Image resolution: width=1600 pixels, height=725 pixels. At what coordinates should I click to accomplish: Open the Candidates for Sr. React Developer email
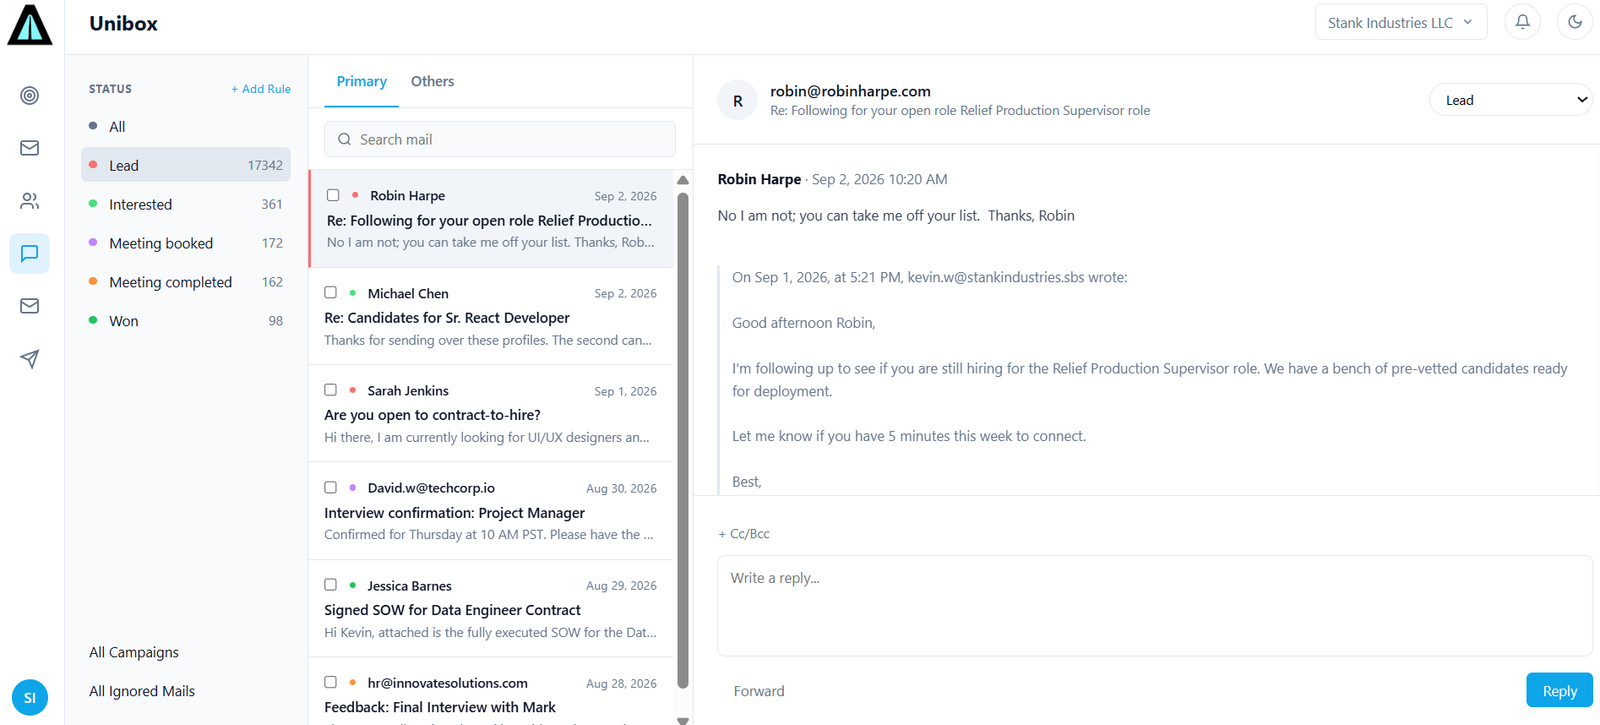point(491,316)
